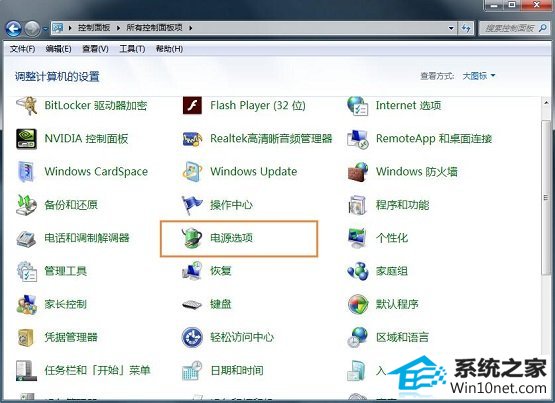Click the NVIDIA 控制面板 label text

click(86, 139)
